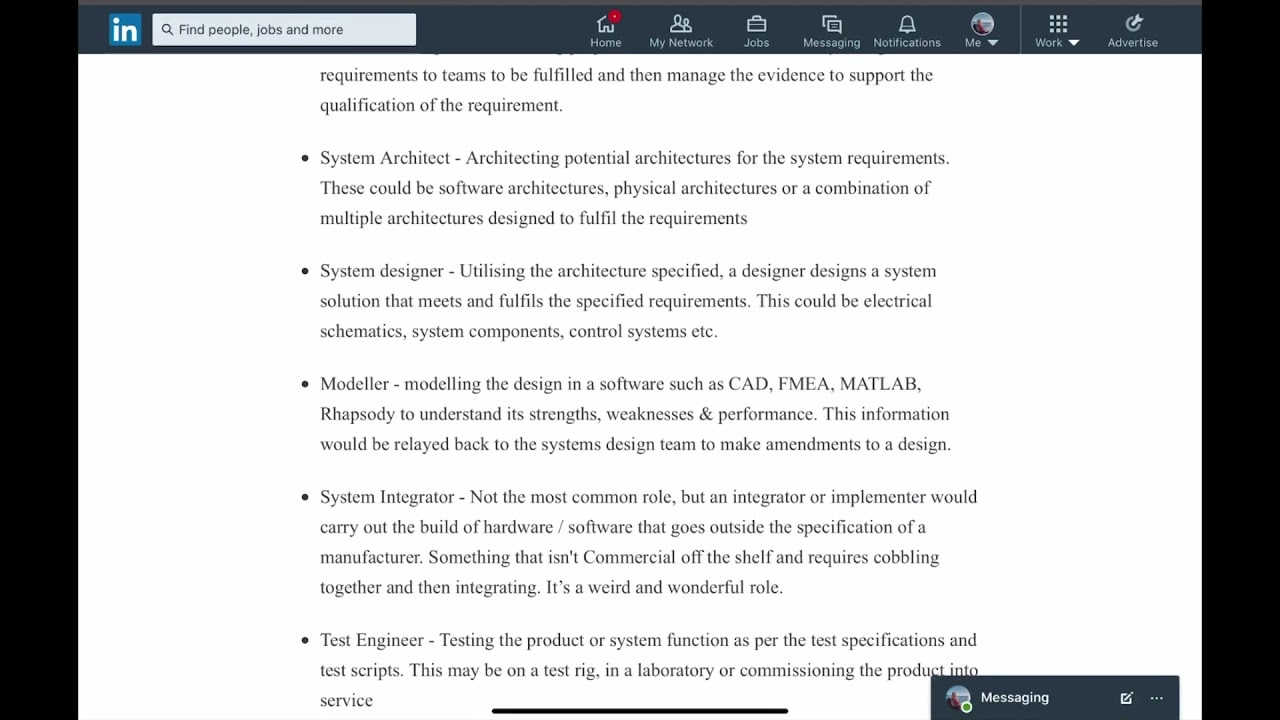This screenshot has width=1280, height=720.
Task: Expand the Work dropdown arrow
Action: [x=1074, y=43]
